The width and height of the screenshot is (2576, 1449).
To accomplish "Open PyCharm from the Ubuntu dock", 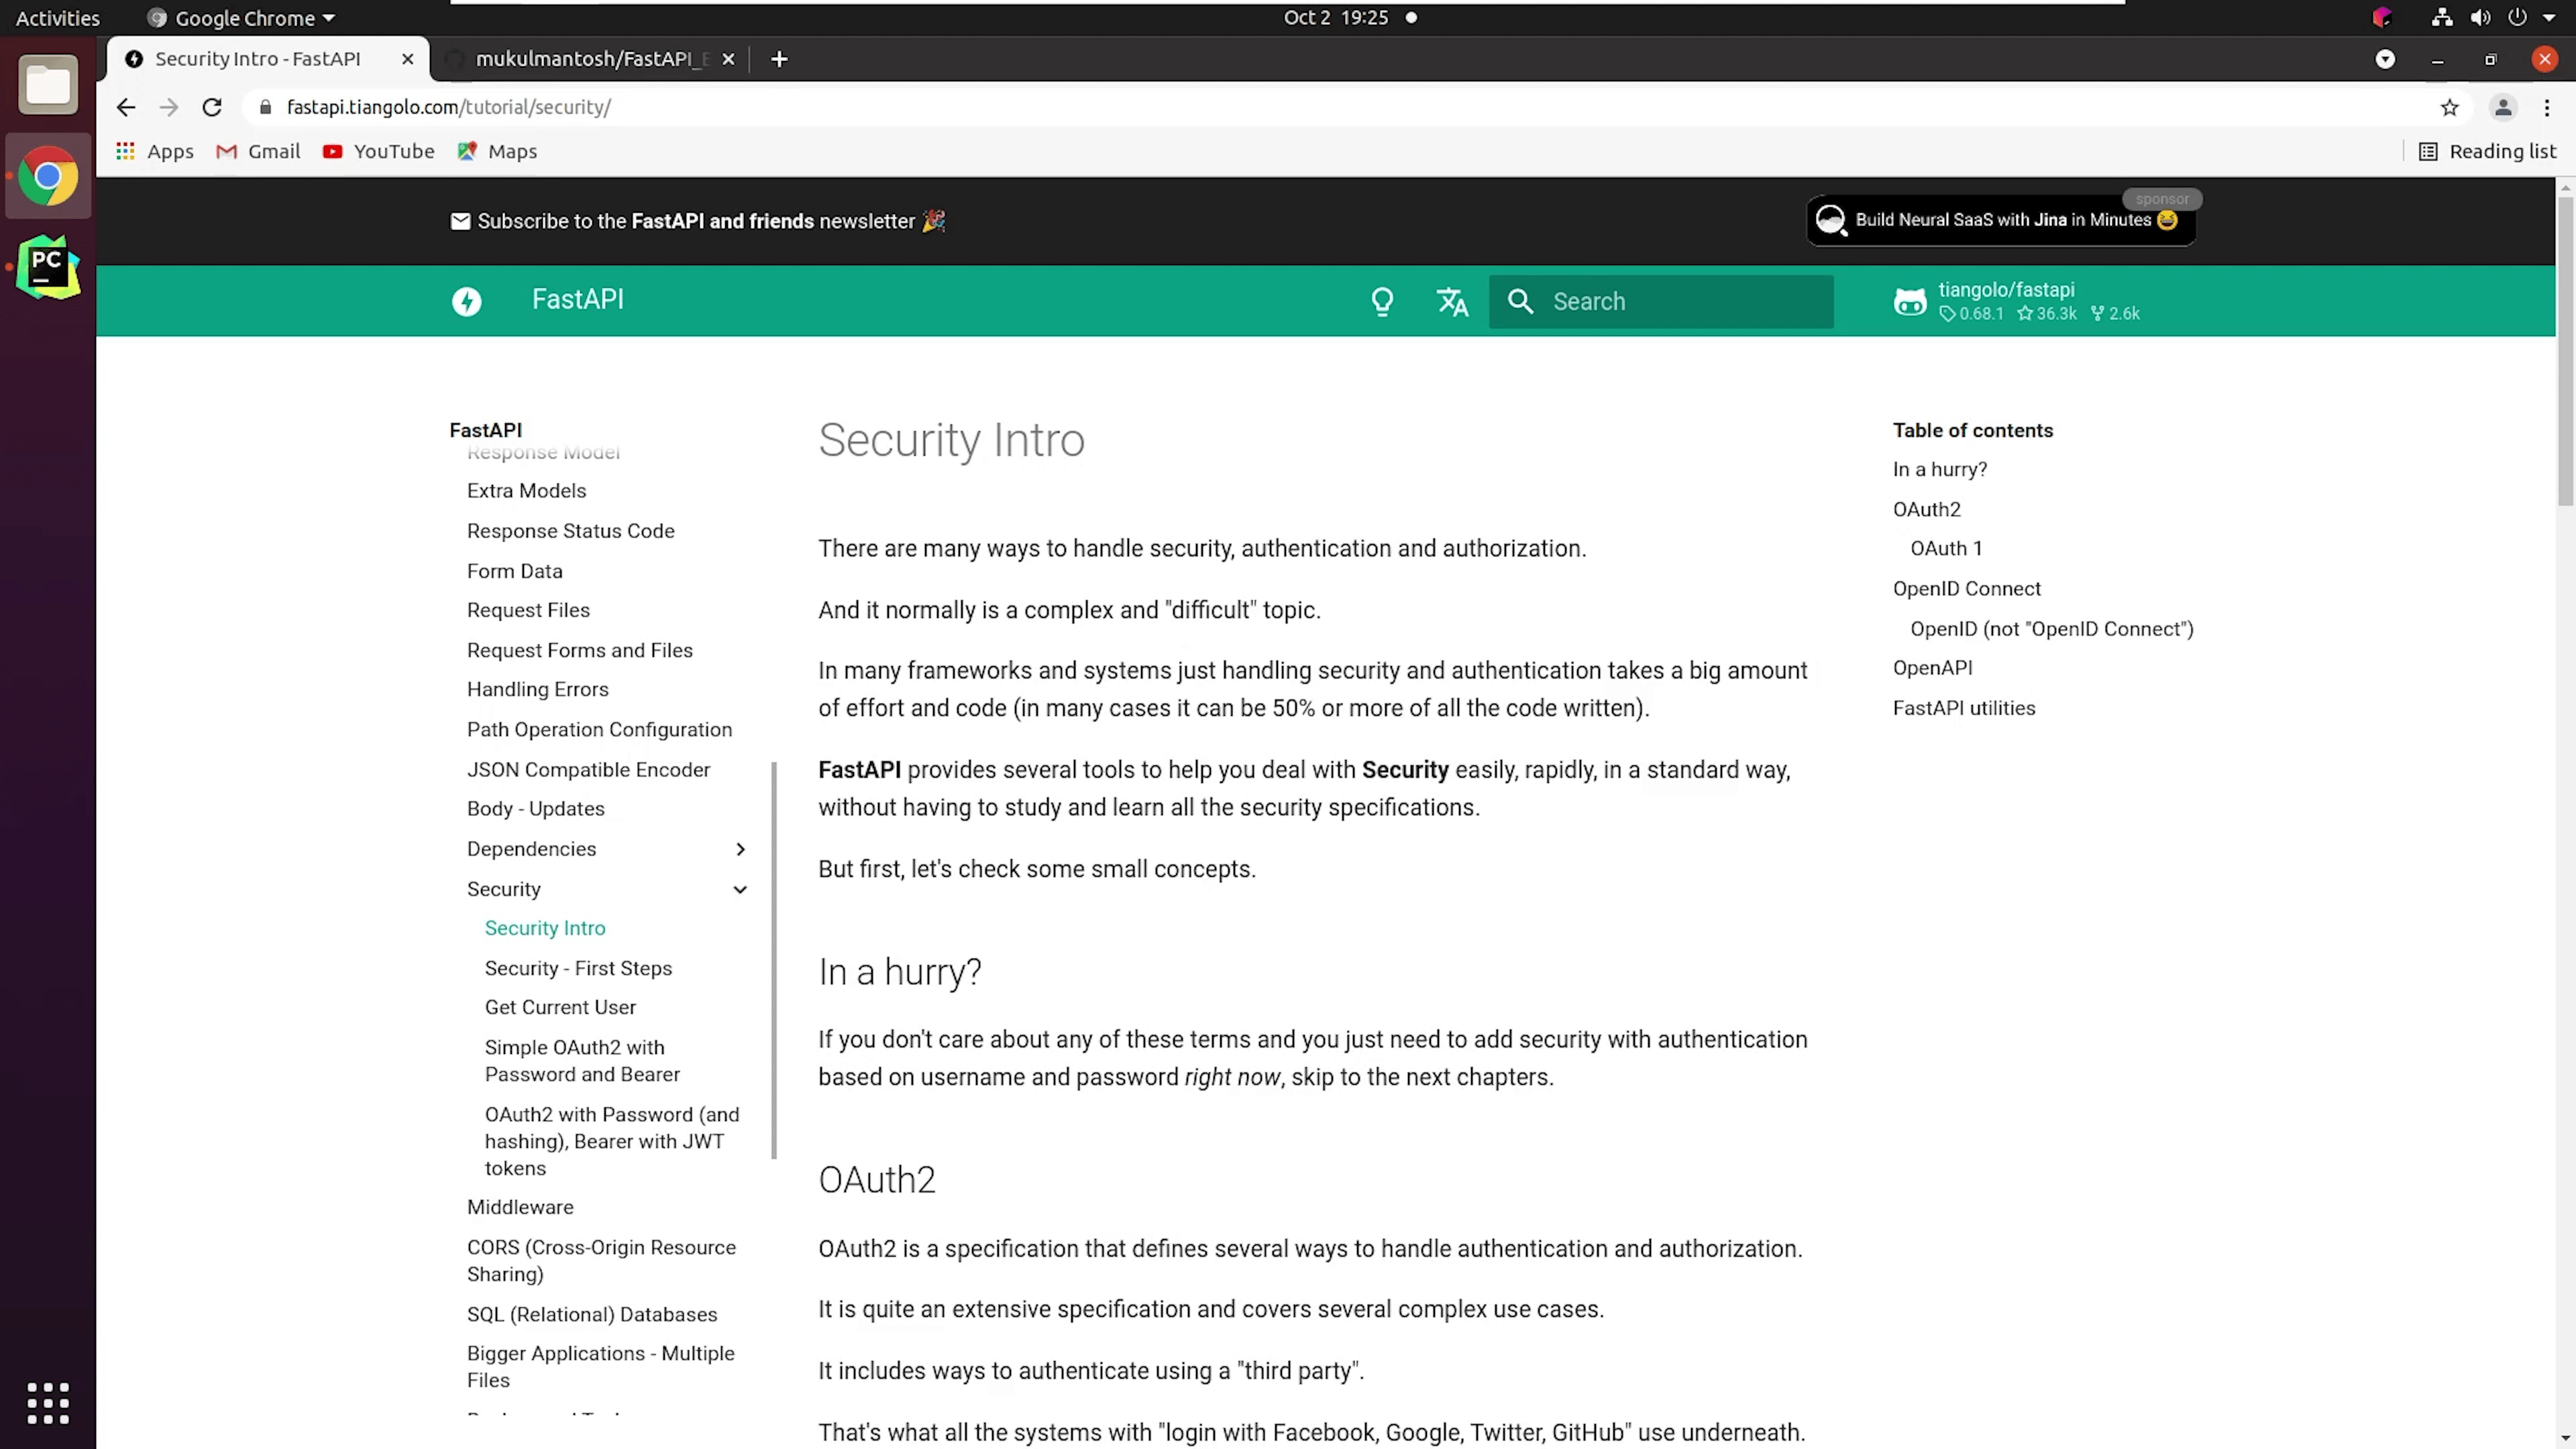I will point(47,267).
